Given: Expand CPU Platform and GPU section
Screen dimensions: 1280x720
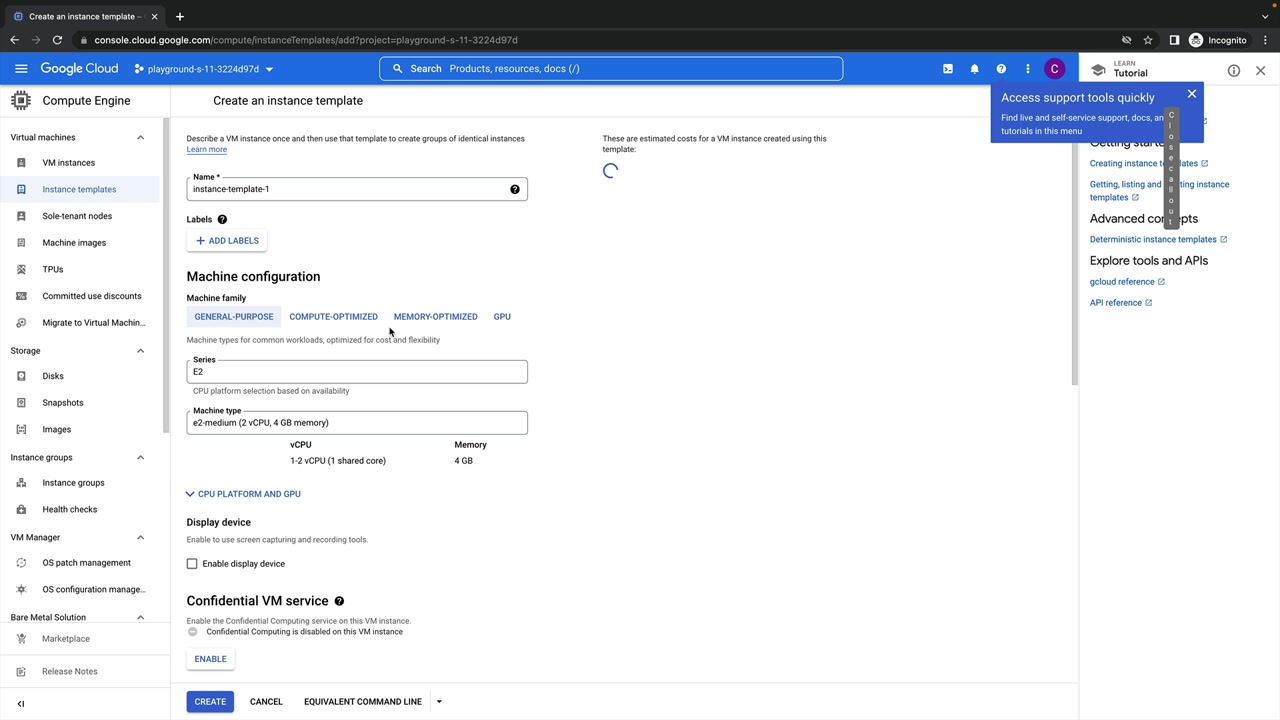Looking at the screenshot, I should point(243,494).
